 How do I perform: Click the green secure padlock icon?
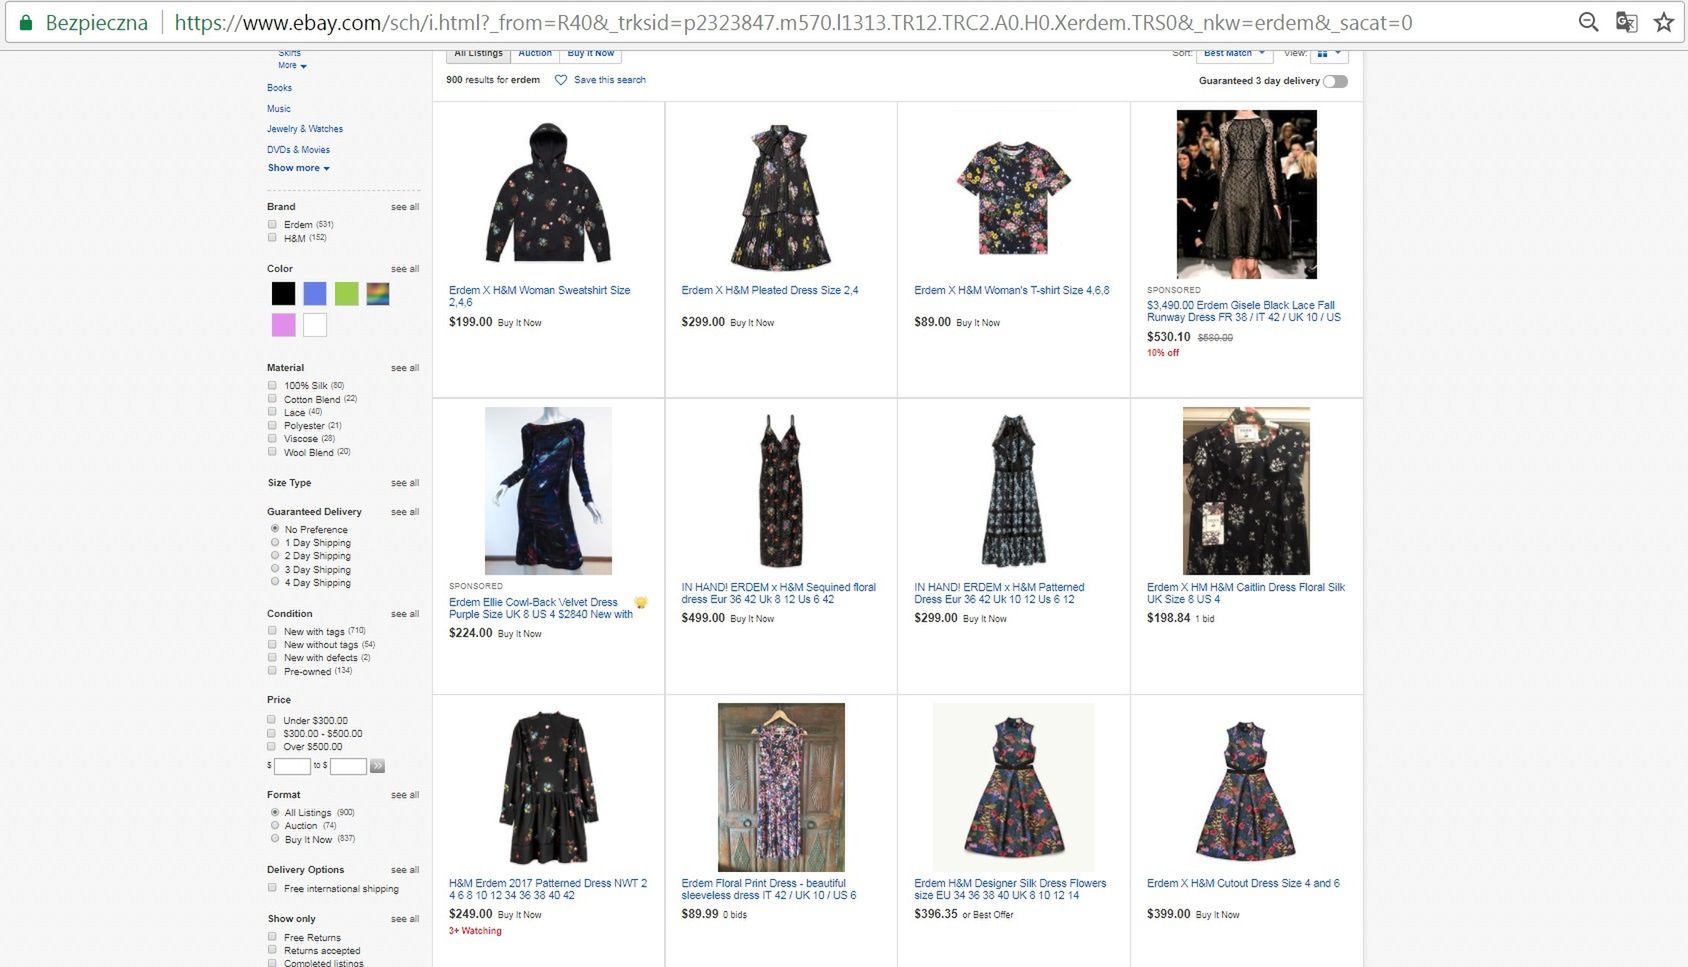26,22
